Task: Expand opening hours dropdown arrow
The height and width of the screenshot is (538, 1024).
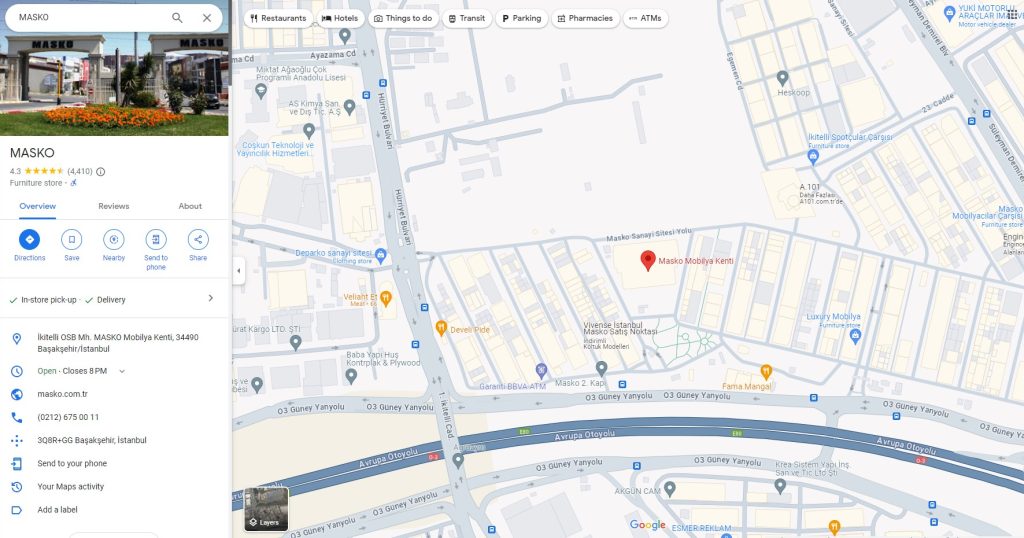Action: point(121,372)
